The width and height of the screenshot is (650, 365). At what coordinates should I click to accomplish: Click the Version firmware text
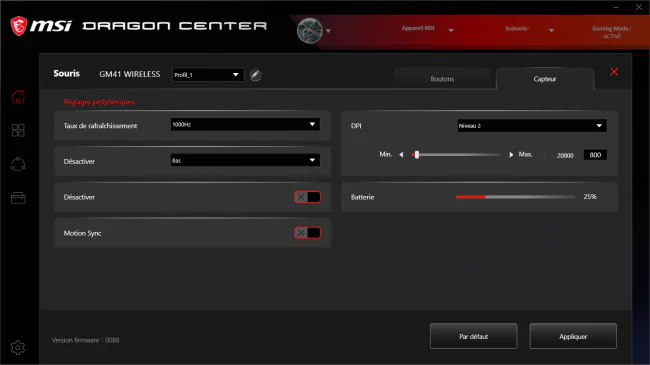point(85,340)
